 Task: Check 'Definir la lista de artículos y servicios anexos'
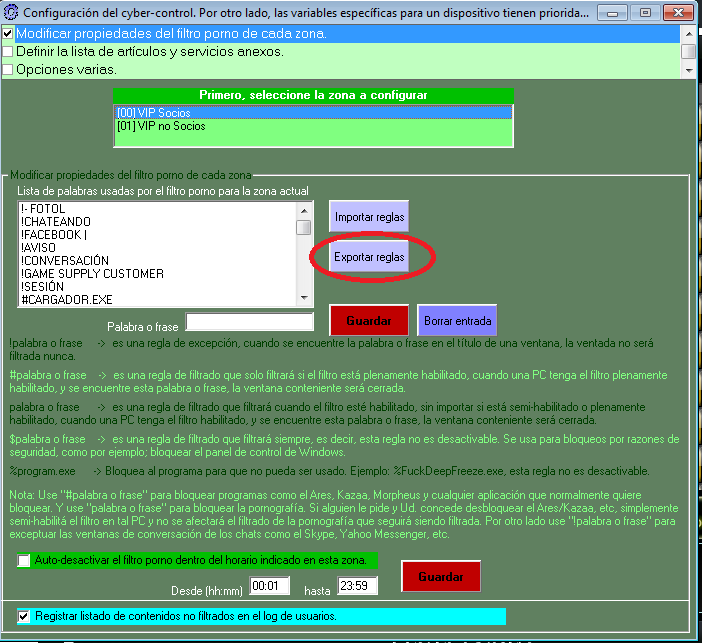(x=8, y=51)
